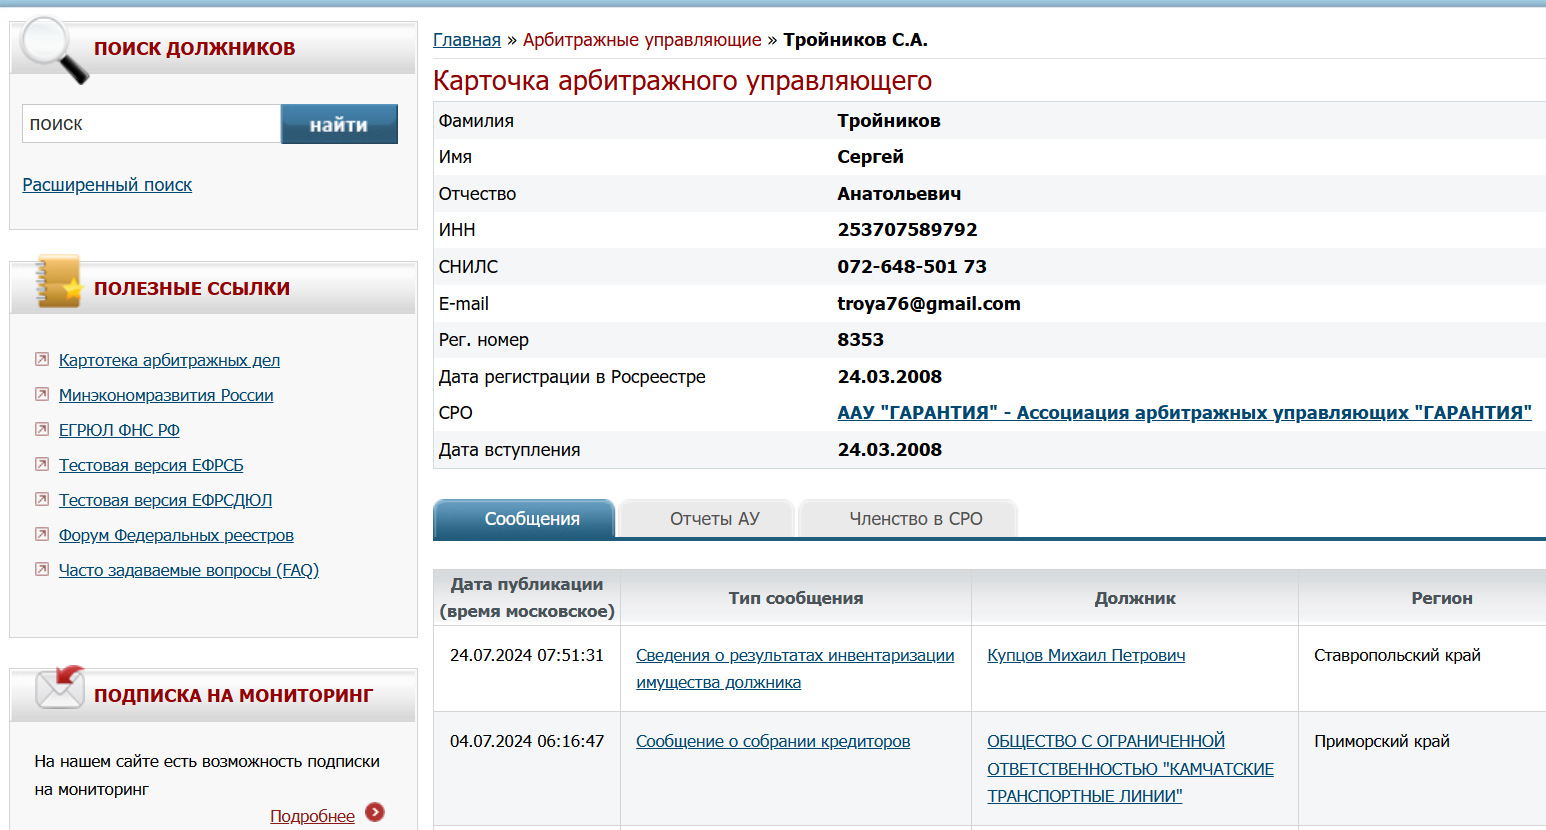This screenshot has height=830, width=1546.
Task: Open Сообщение о собрании кредиторов message
Action: (x=773, y=742)
